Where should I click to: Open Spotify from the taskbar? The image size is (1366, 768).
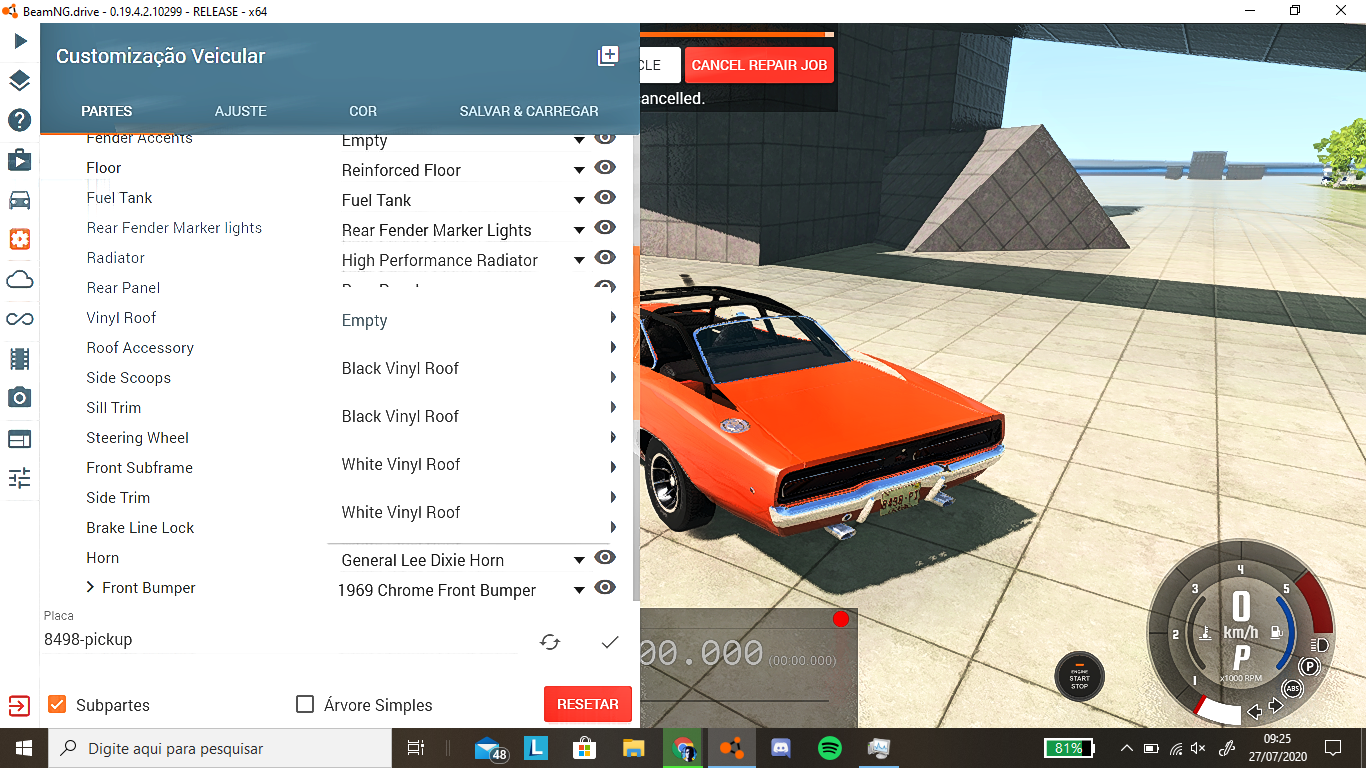point(829,748)
